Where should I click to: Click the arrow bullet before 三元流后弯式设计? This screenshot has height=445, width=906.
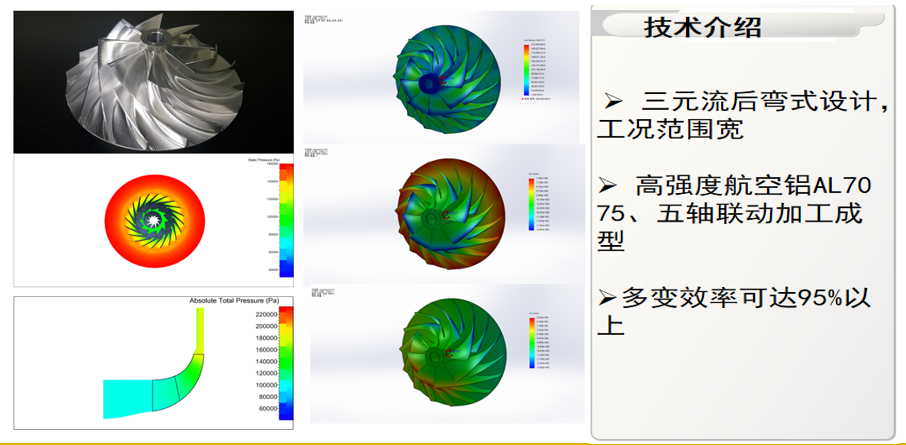613,100
